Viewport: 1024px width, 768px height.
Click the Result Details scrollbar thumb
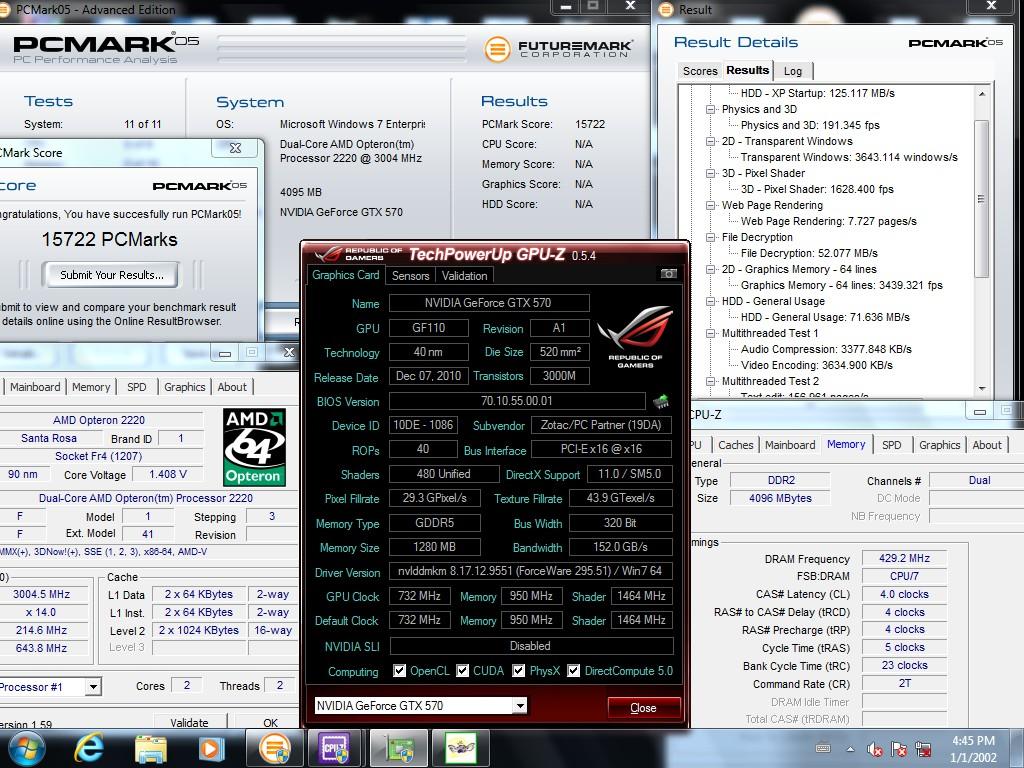tap(982, 199)
